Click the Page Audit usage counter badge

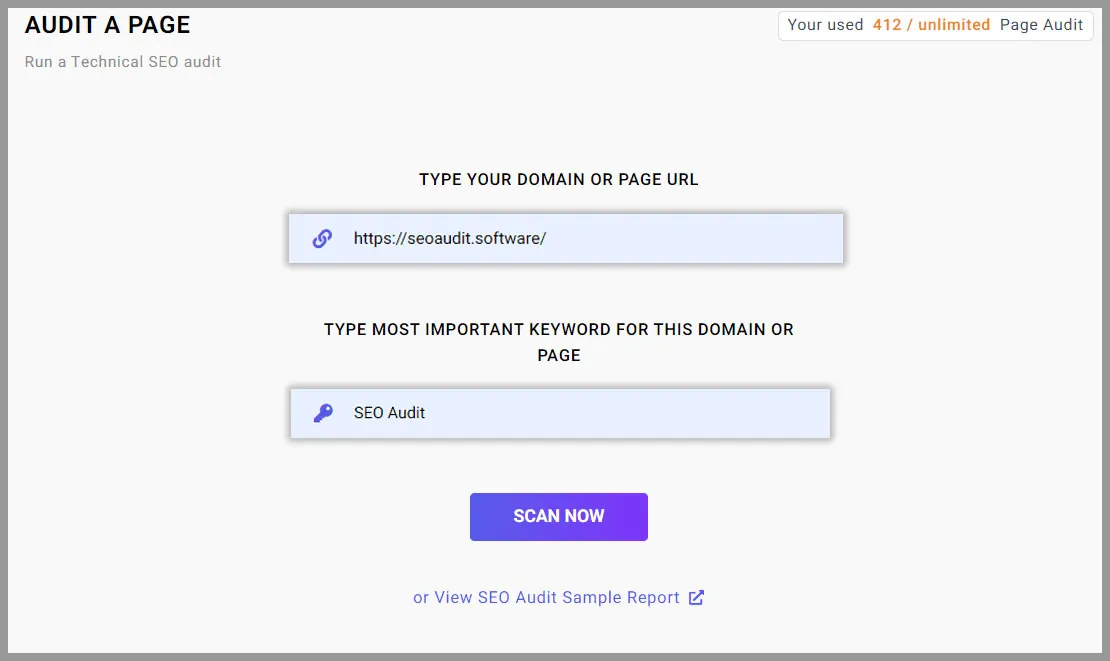936,25
